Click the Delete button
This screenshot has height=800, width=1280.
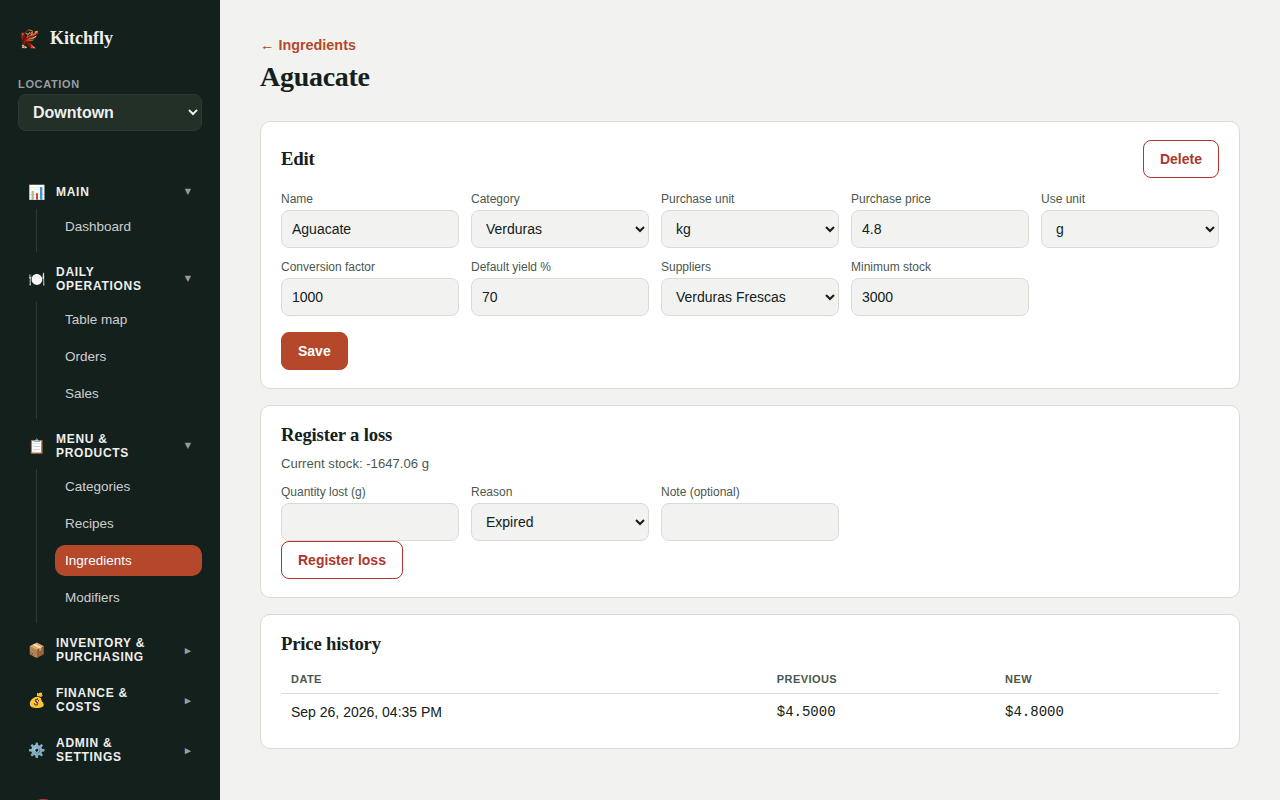[x=1181, y=159]
